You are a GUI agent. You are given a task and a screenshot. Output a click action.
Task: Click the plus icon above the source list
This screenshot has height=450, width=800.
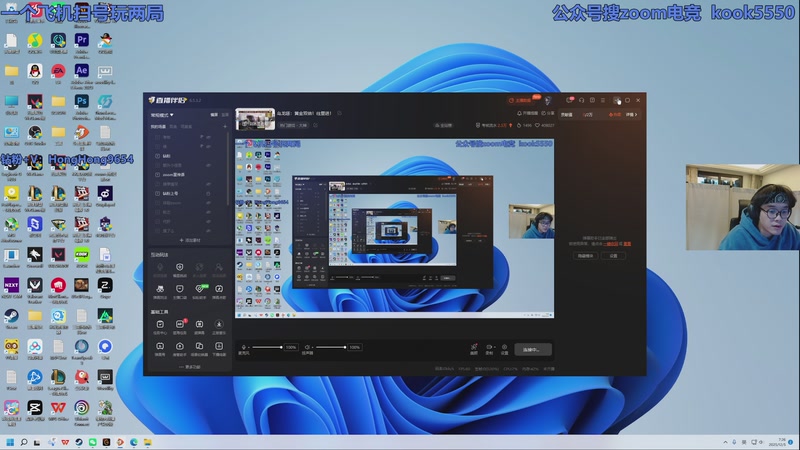coord(225,127)
